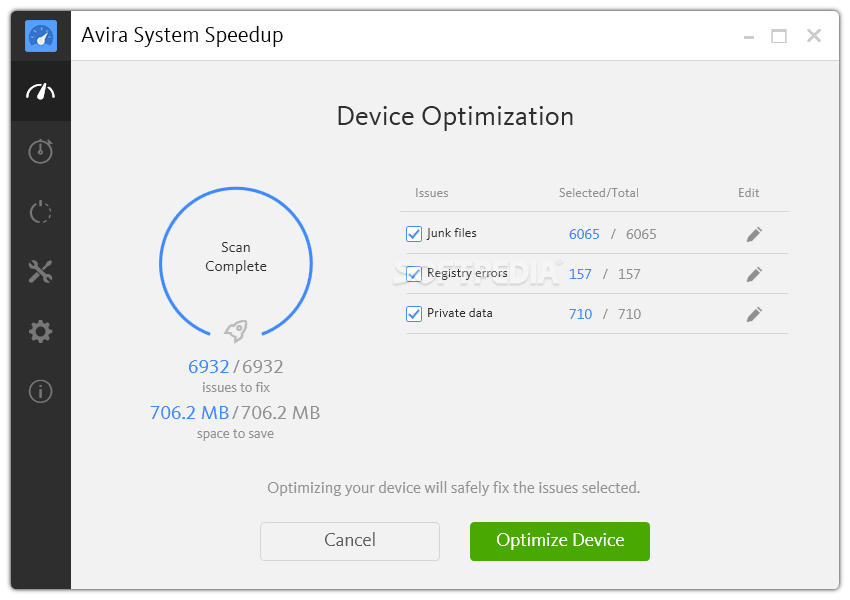
Task: Open the wrench and screwdriver tools icon
Action: [41, 272]
